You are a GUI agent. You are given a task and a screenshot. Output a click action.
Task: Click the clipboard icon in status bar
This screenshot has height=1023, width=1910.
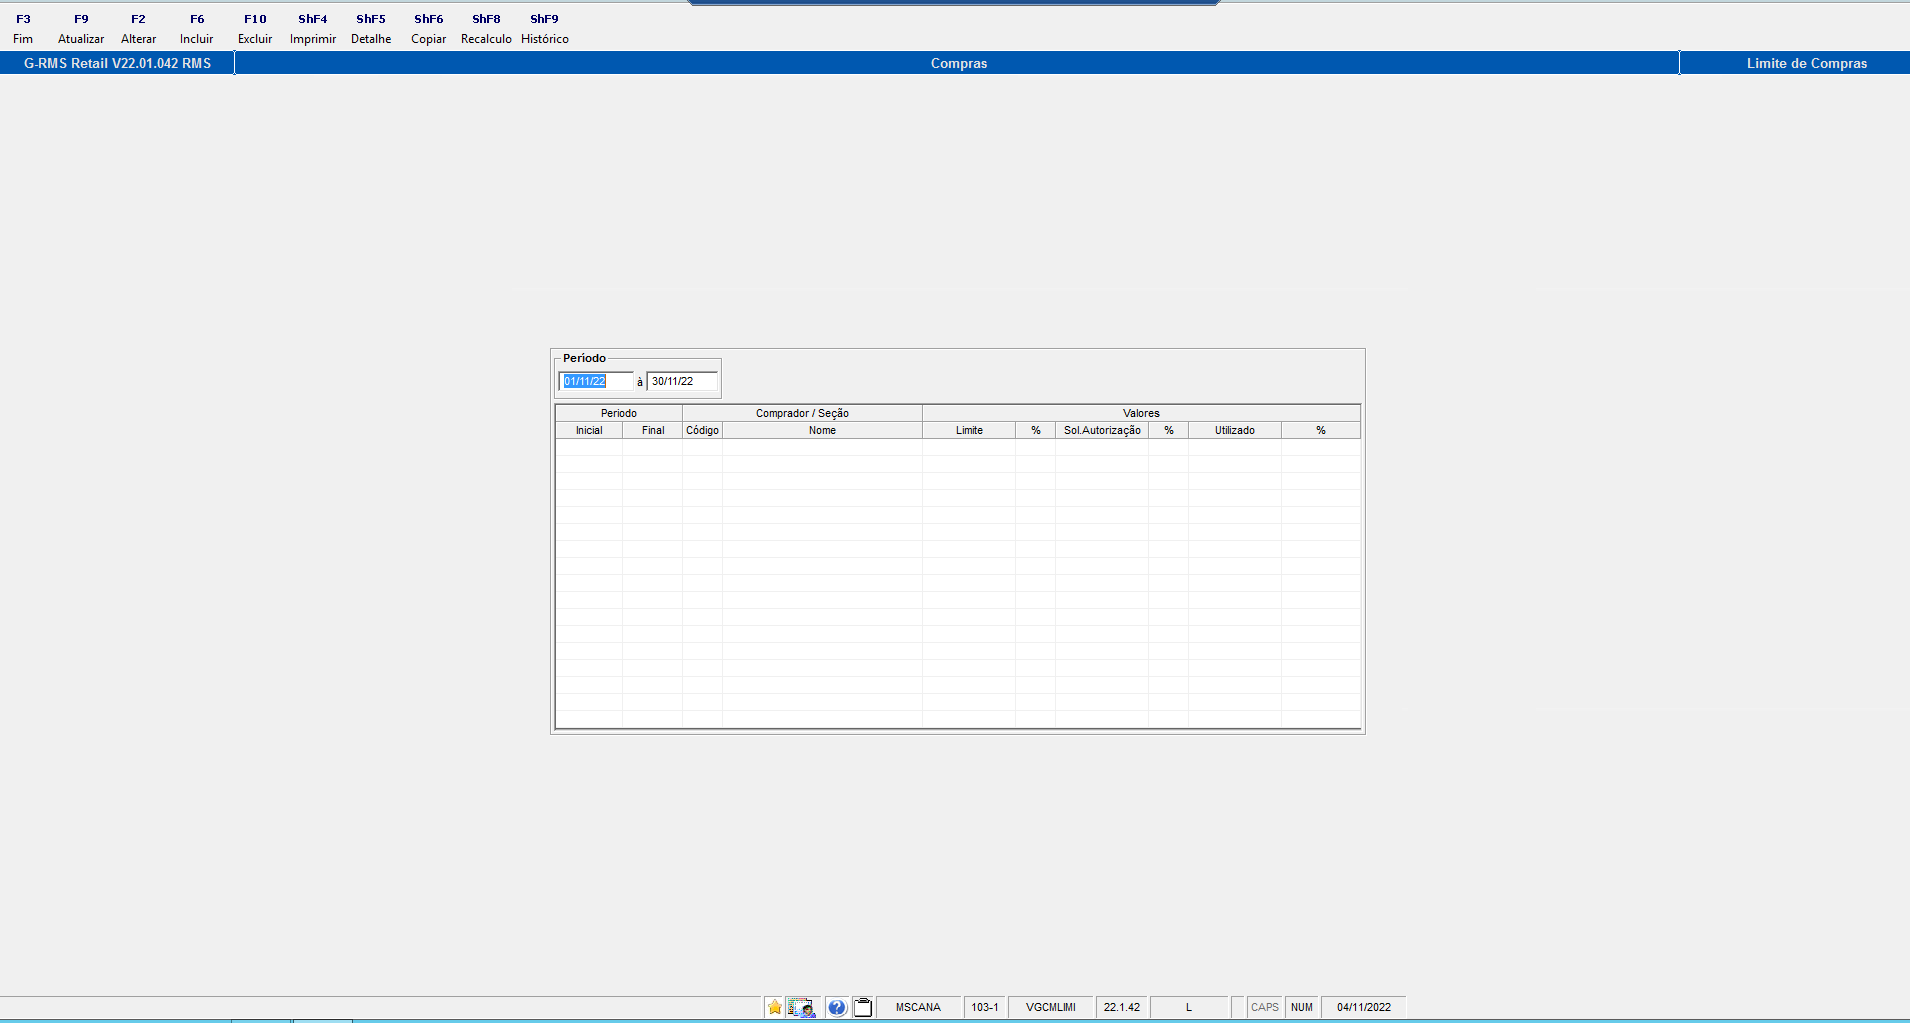pos(863,1007)
